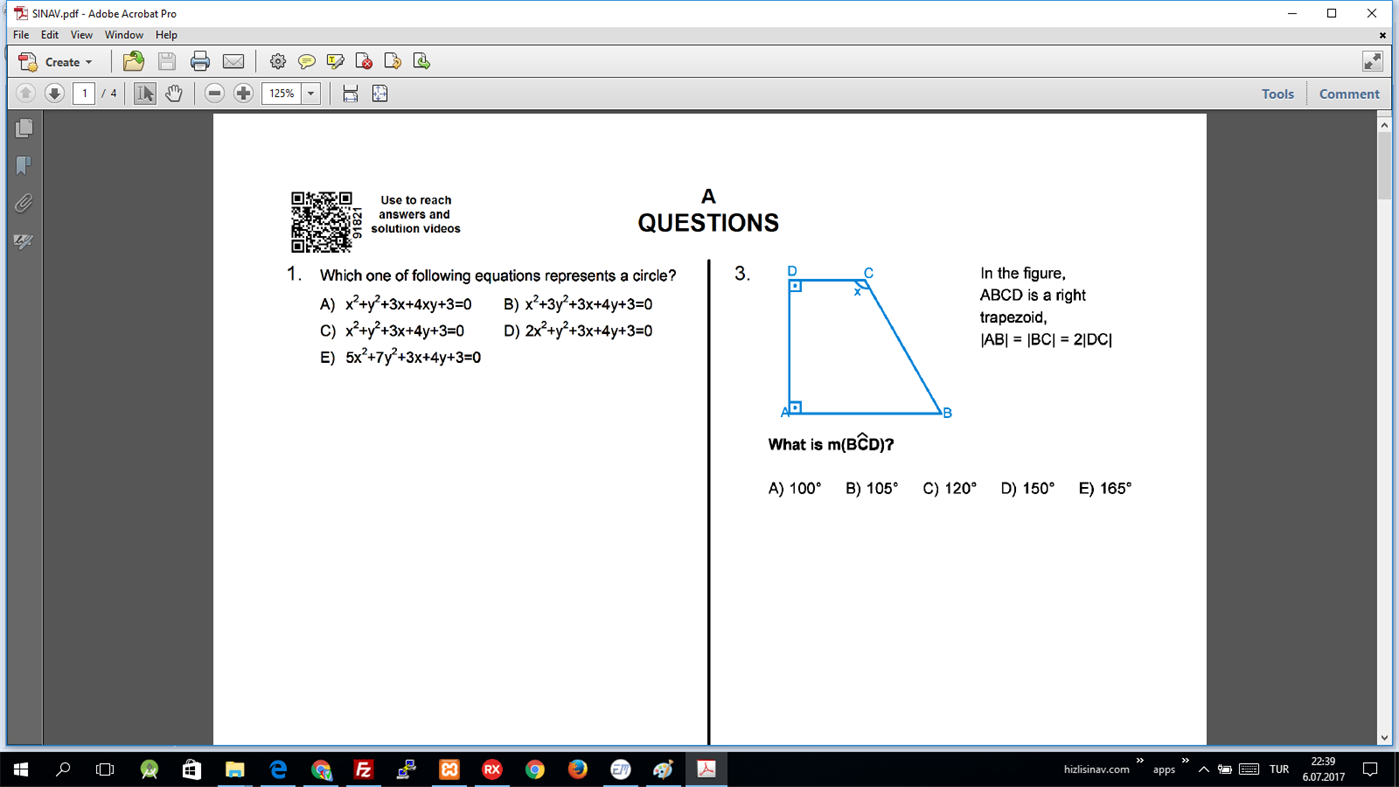This screenshot has width=1399, height=787.
Task: Toggle Fit Page view mode
Action: (x=379, y=93)
